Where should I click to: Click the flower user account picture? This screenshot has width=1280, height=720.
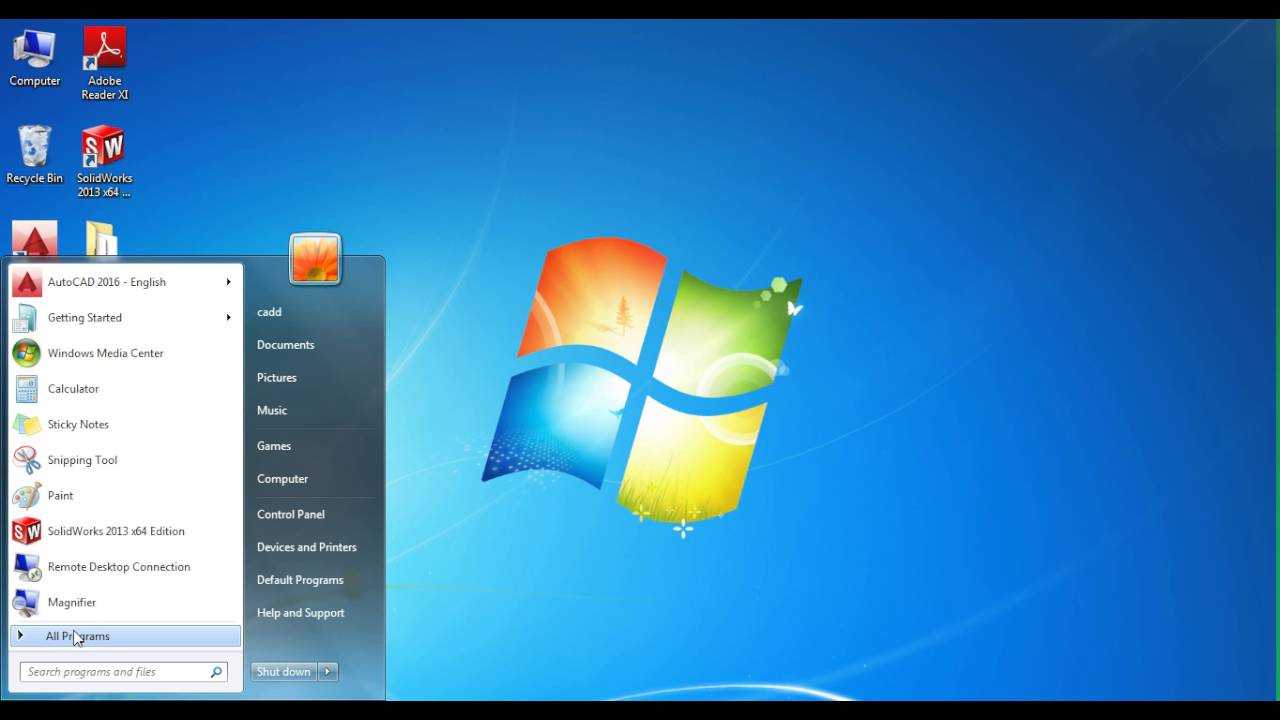[315, 259]
